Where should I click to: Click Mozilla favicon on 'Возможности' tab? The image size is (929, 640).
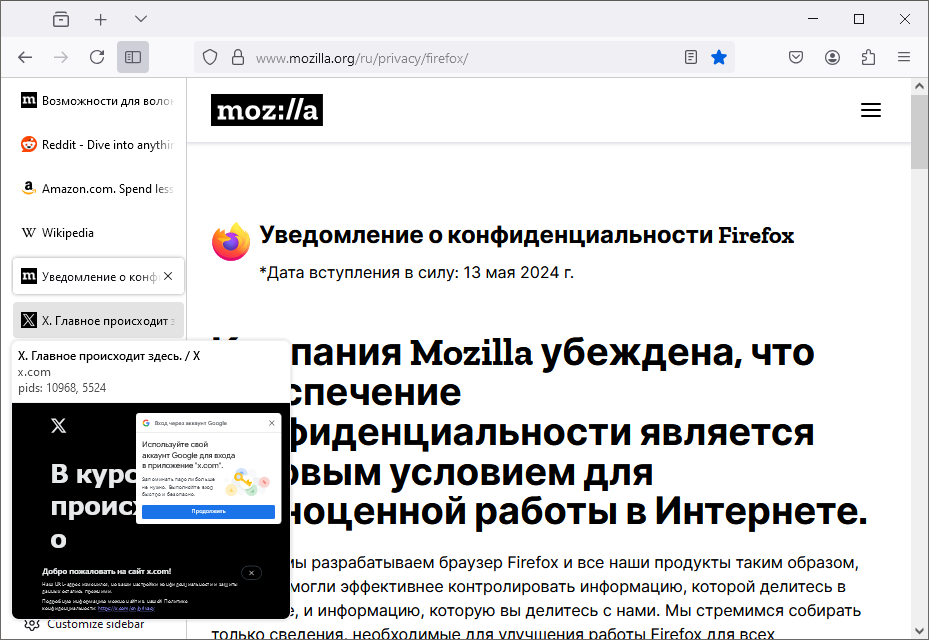pyautogui.click(x=28, y=100)
